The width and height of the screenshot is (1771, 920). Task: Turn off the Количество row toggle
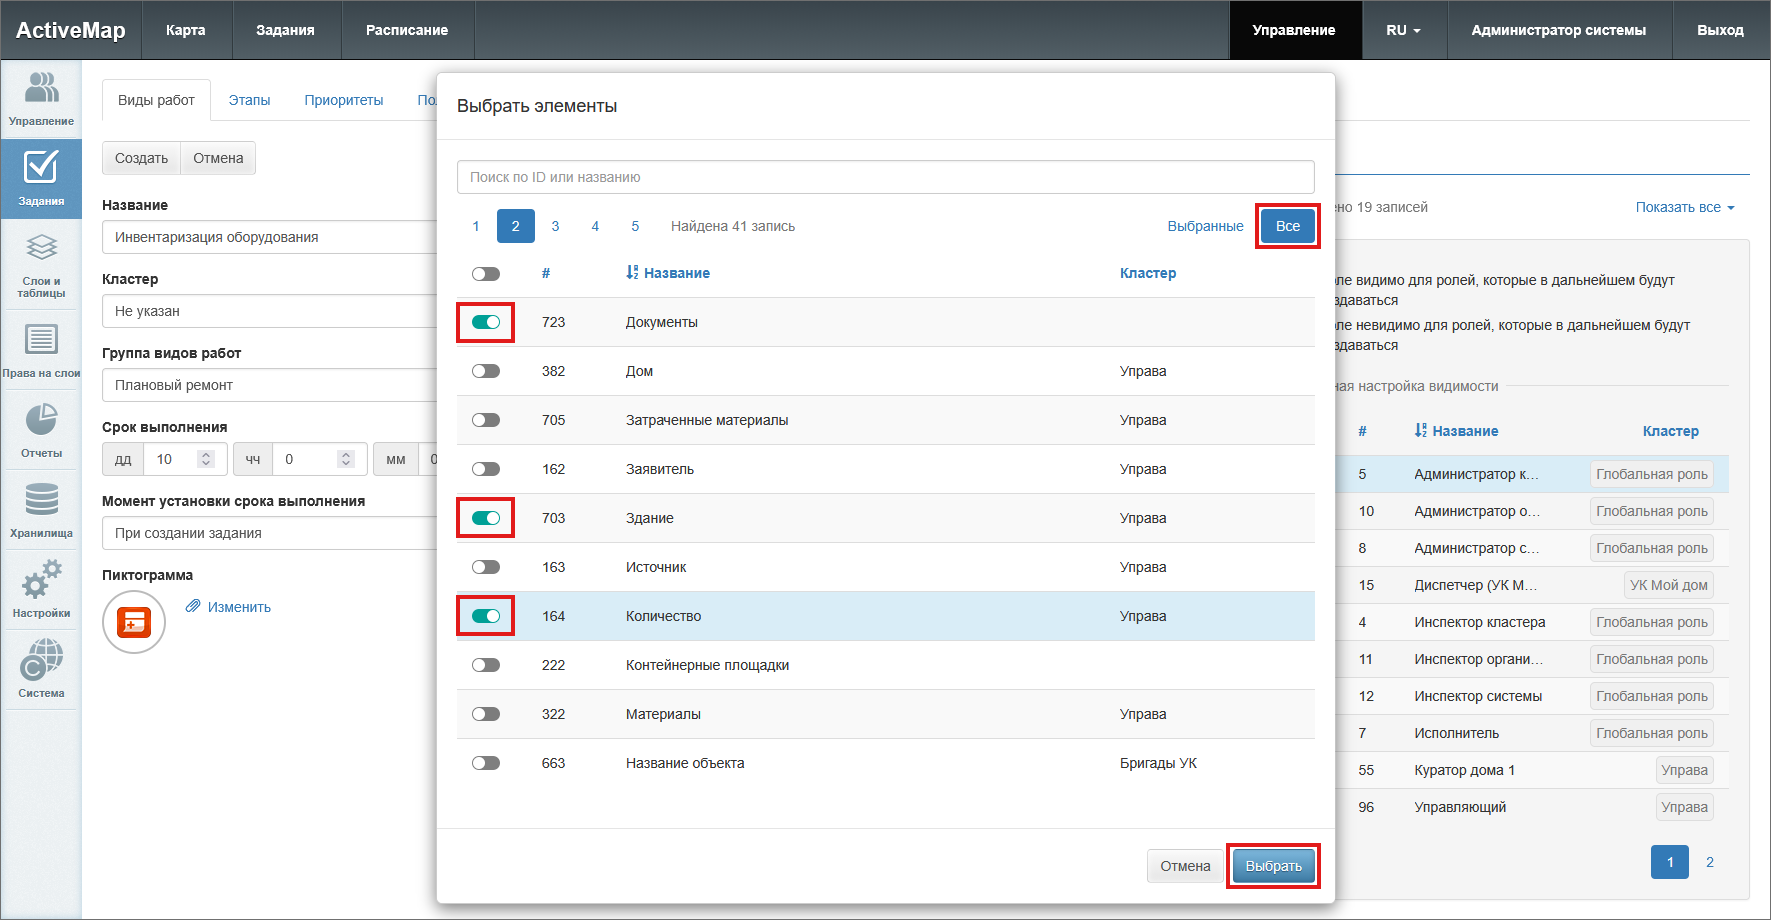click(x=486, y=616)
